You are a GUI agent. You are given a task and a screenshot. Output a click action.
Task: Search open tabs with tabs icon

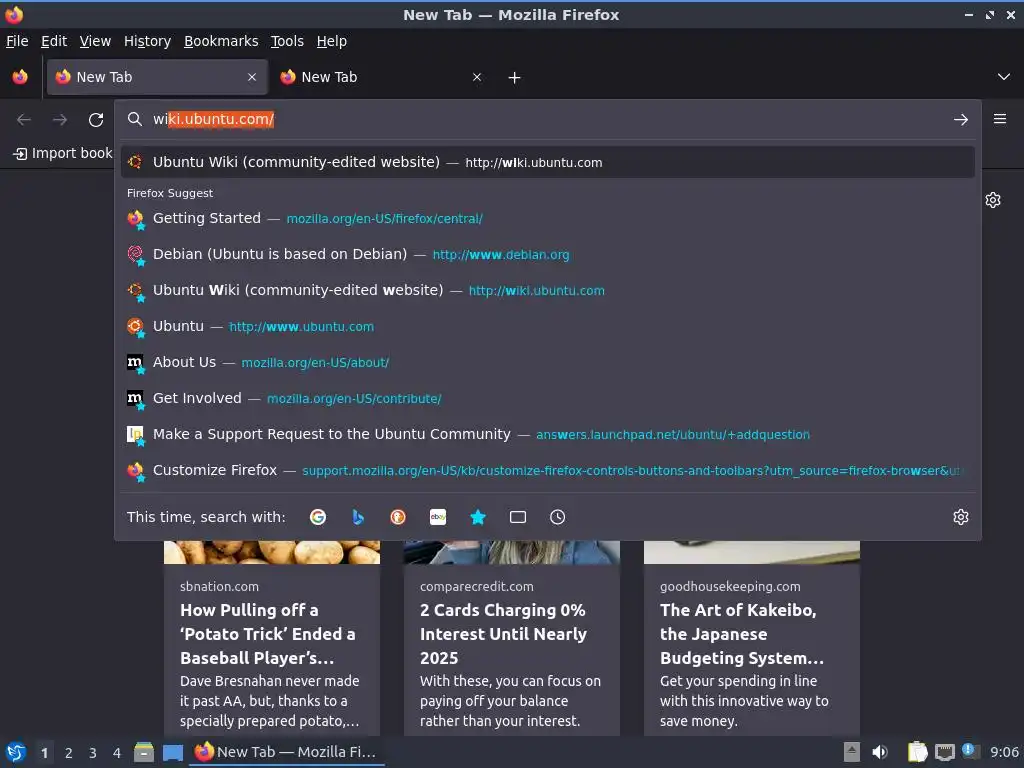(518, 517)
